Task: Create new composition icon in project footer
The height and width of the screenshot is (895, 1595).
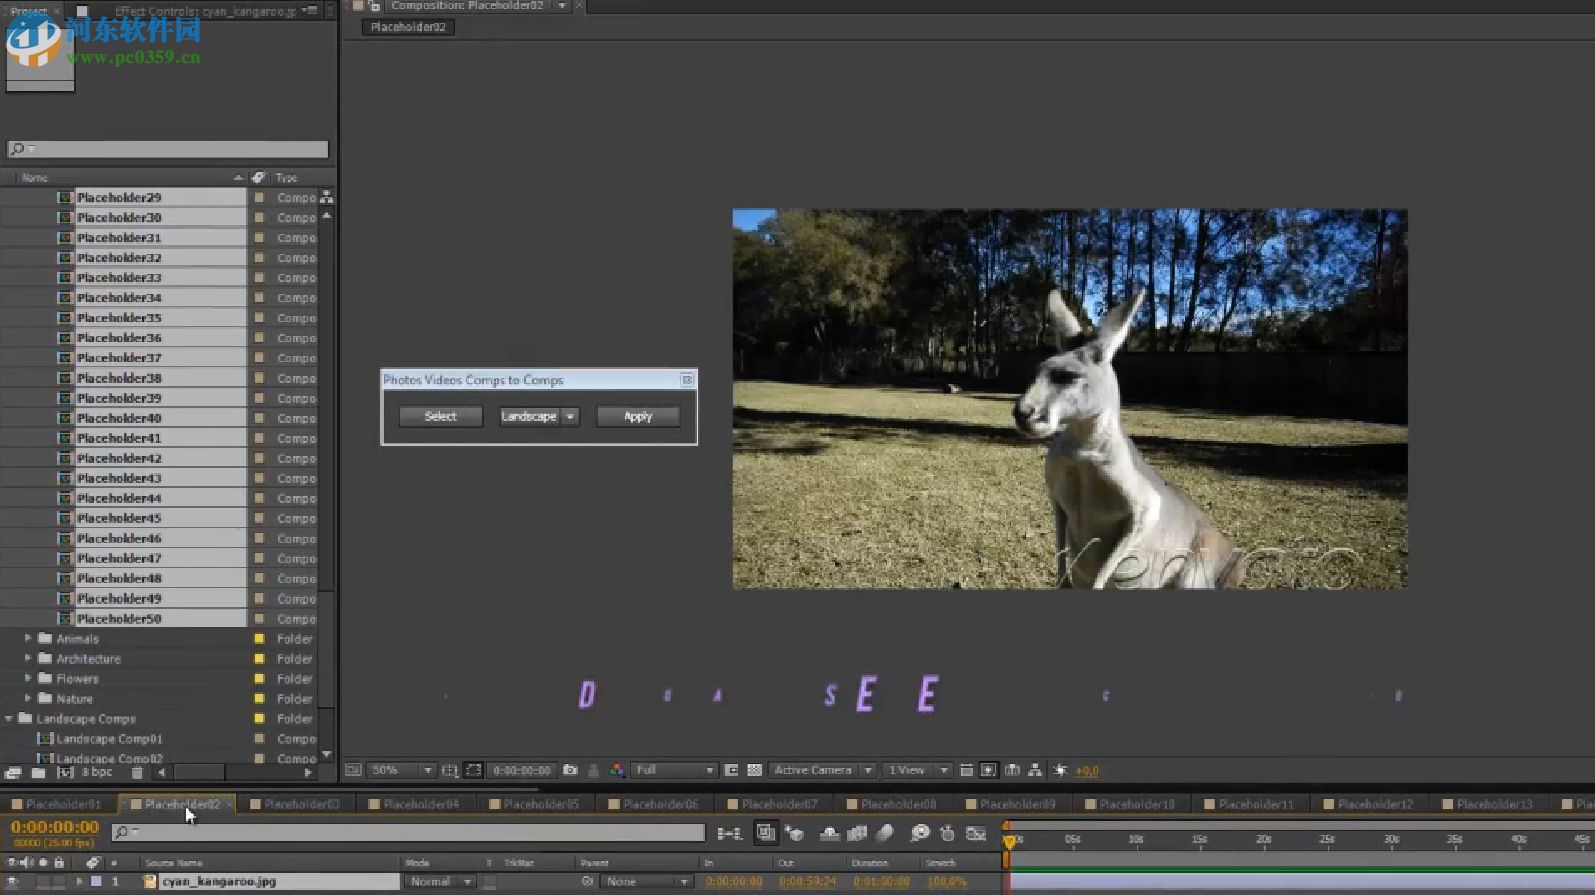Action: click(x=65, y=773)
